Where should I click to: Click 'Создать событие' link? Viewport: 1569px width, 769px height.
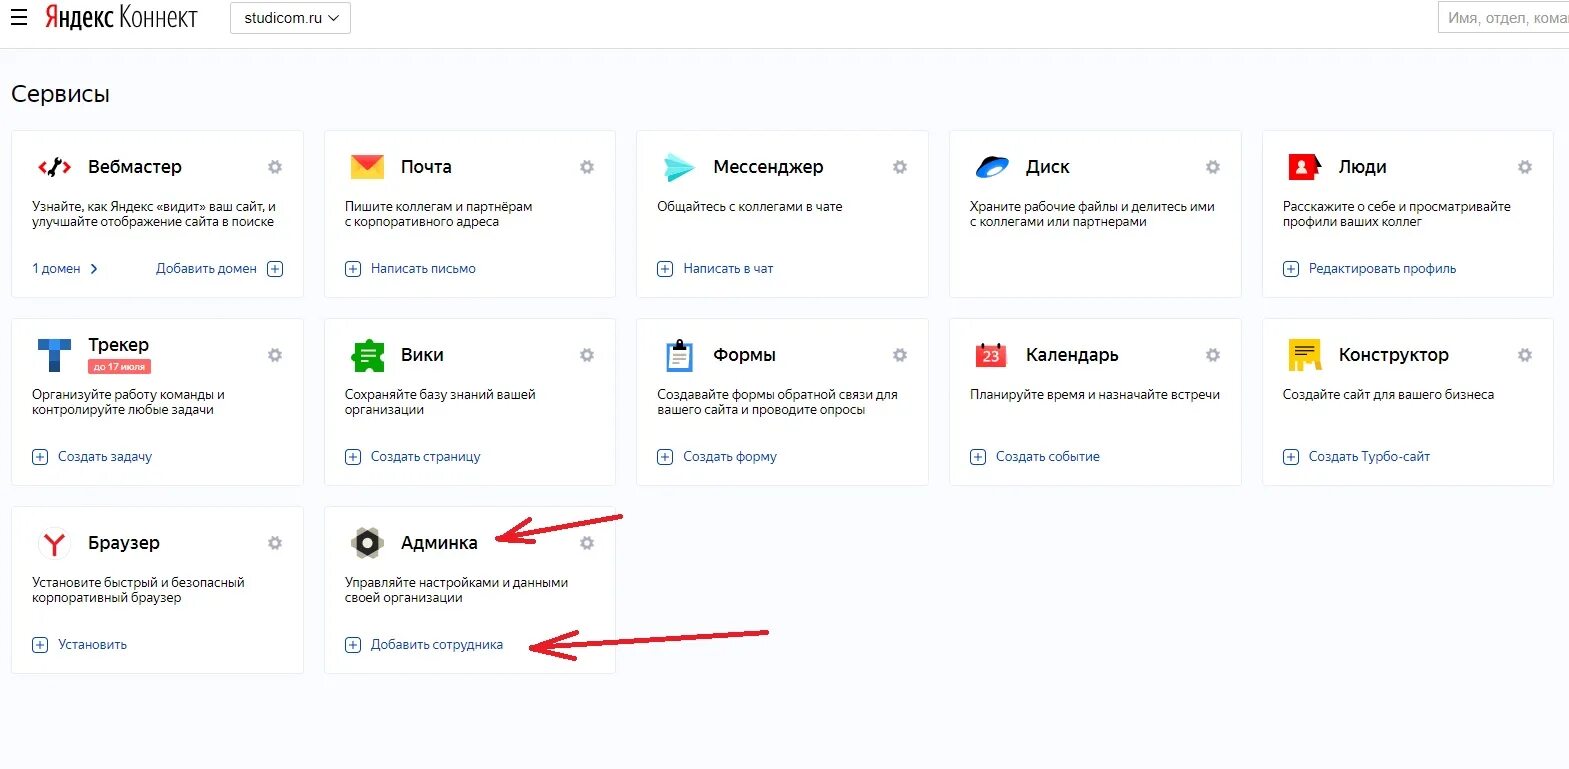(x=1047, y=456)
